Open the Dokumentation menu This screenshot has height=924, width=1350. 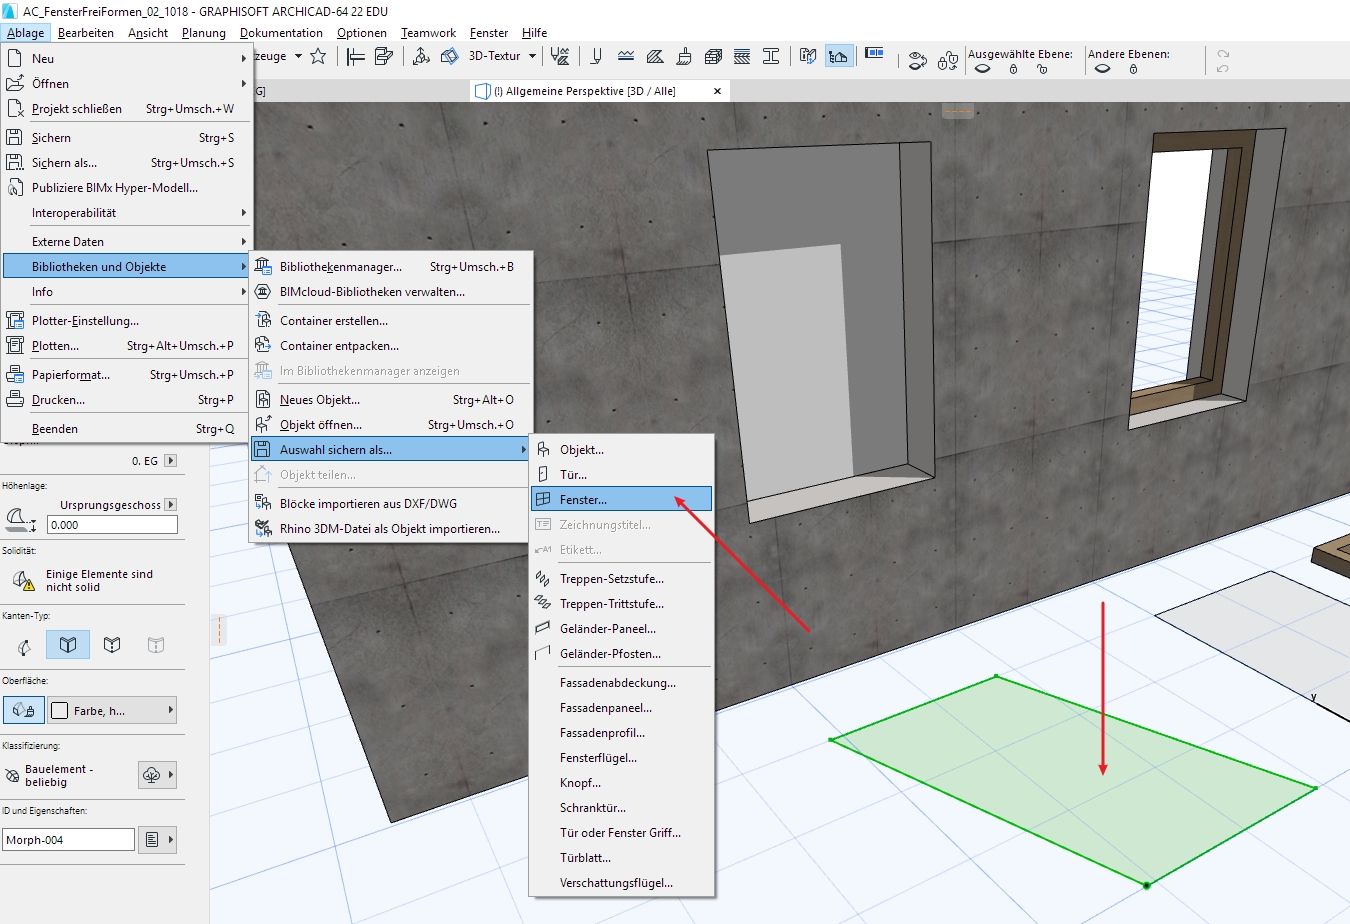pyautogui.click(x=281, y=32)
